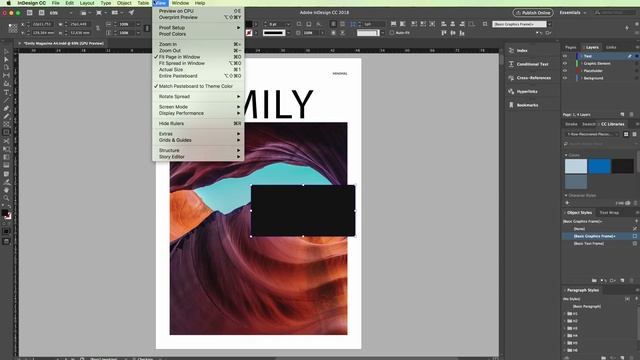Click the Publish Online button
Image resolution: width=640 pixels, height=360 pixels.
point(533,13)
